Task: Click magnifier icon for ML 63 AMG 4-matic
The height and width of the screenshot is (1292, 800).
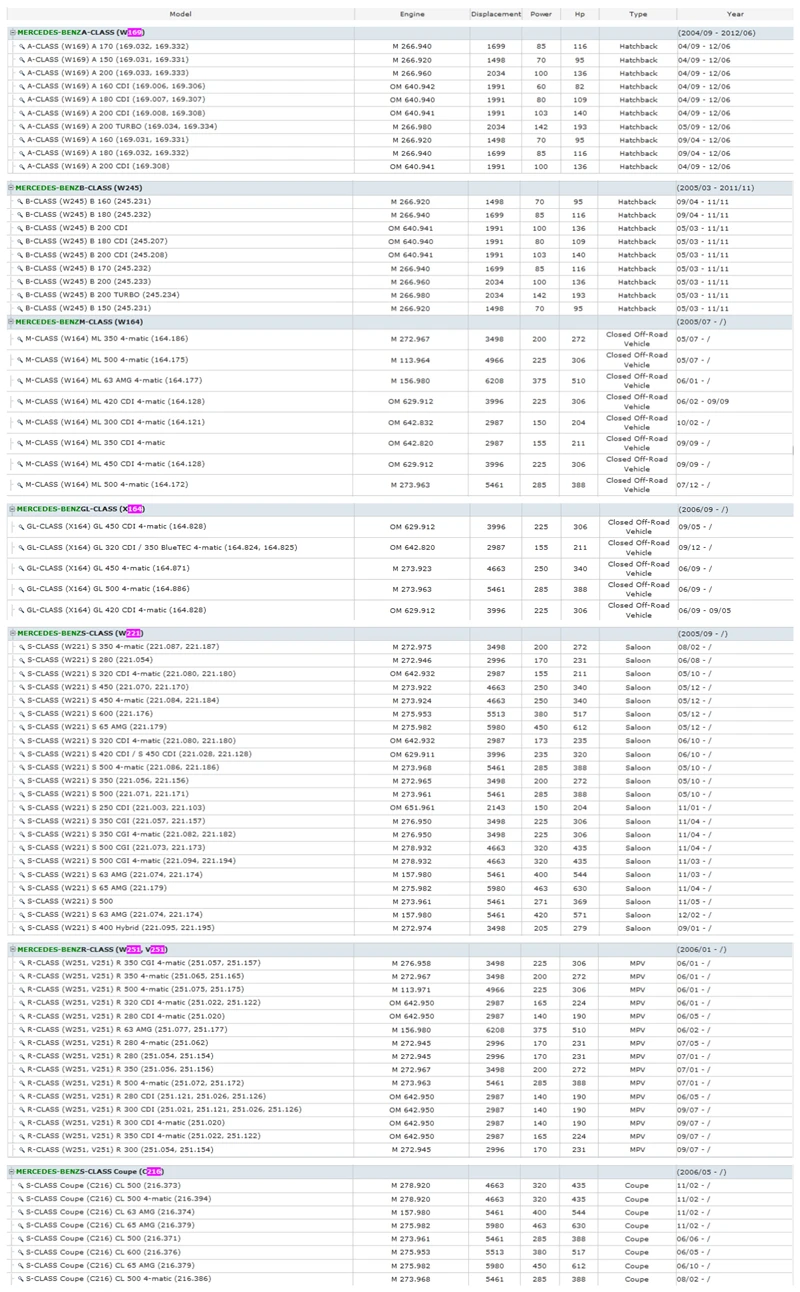Action: point(21,380)
